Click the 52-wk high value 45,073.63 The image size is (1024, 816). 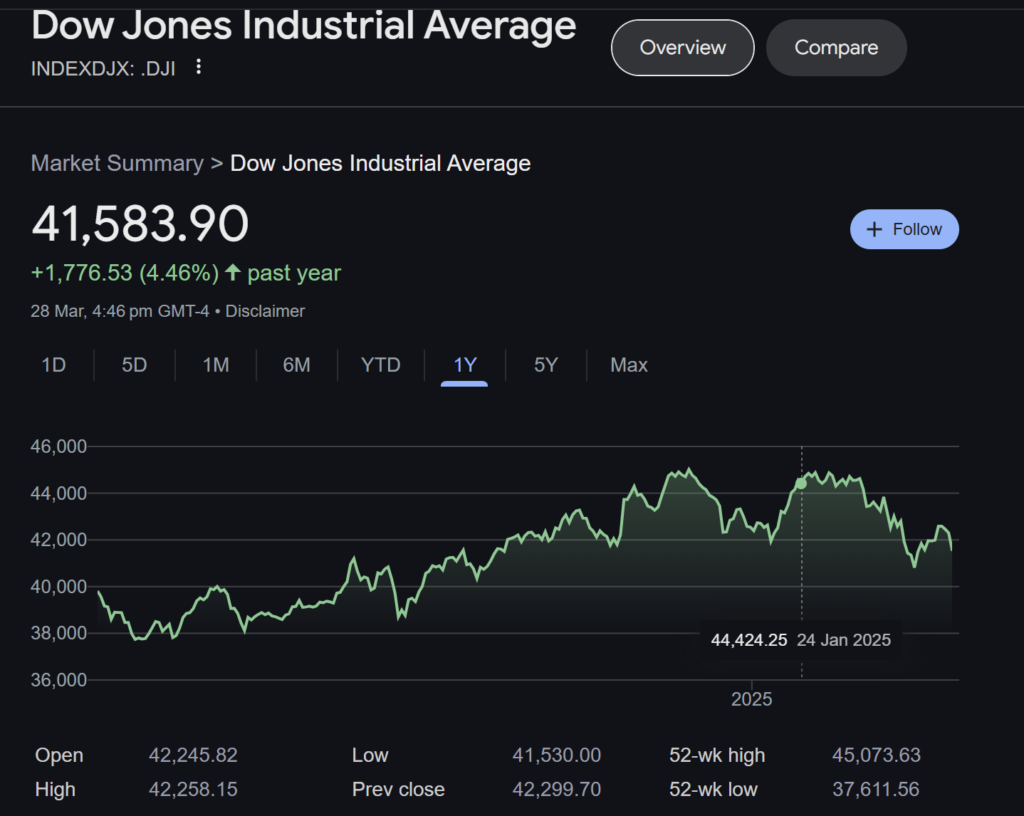pyautogui.click(x=876, y=755)
